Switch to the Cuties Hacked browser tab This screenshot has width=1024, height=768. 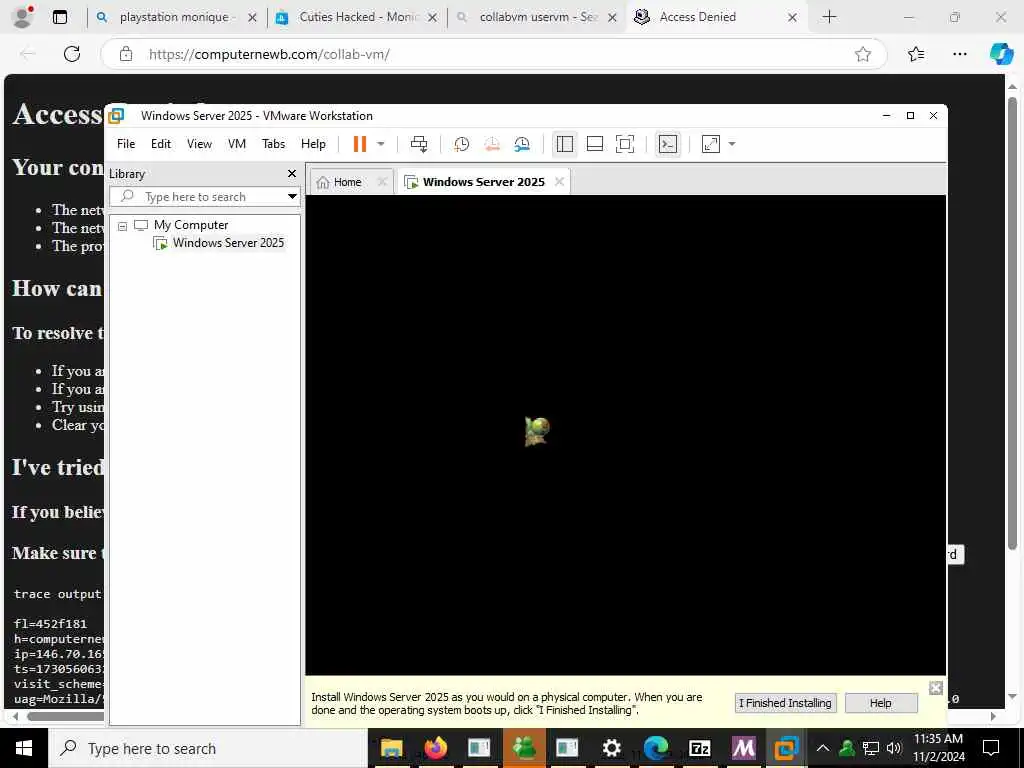359,17
